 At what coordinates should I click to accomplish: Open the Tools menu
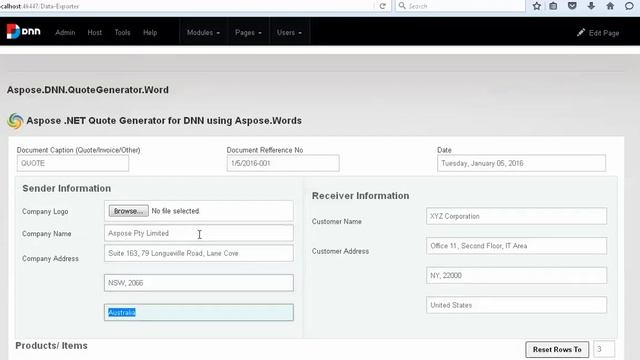pos(122,32)
